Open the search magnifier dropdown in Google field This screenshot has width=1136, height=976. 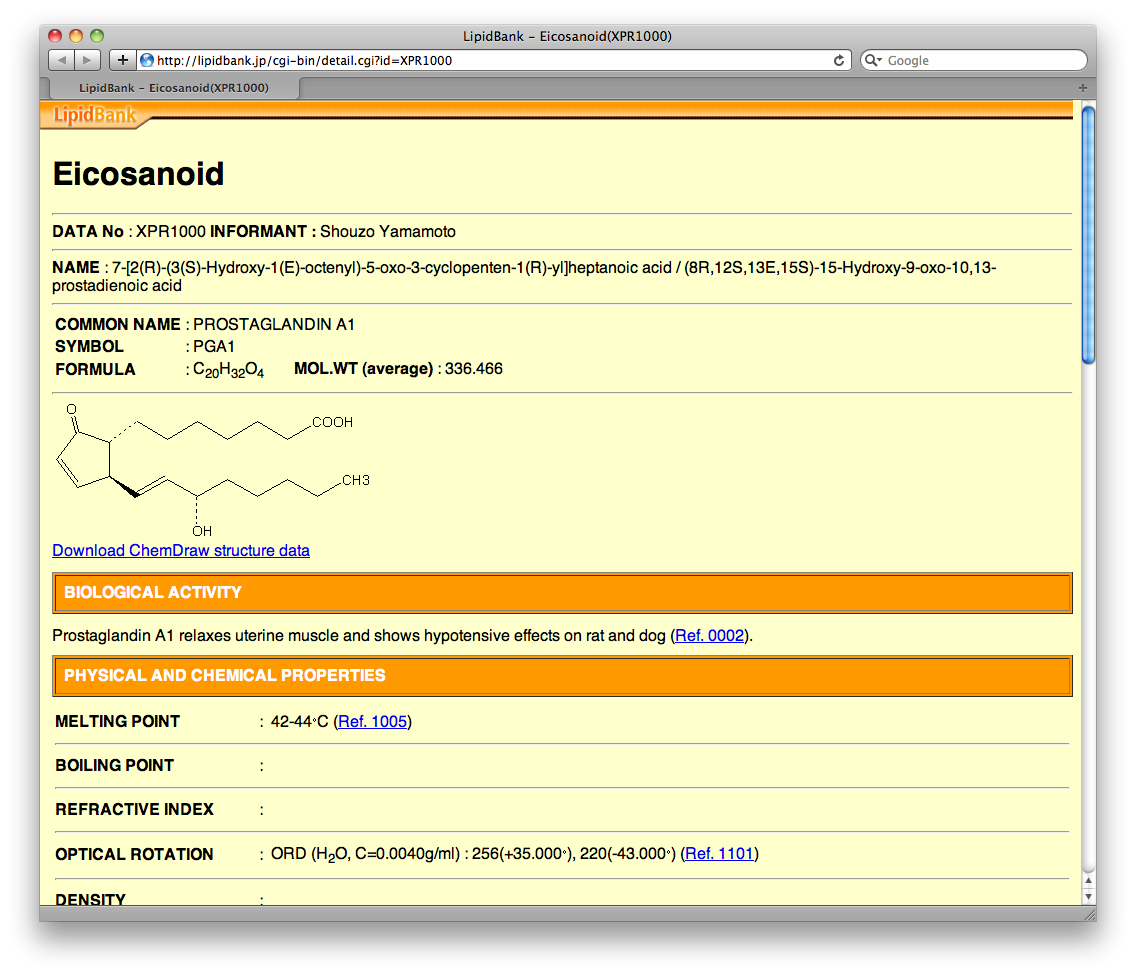pyautogui.click(x=873, y=60)
